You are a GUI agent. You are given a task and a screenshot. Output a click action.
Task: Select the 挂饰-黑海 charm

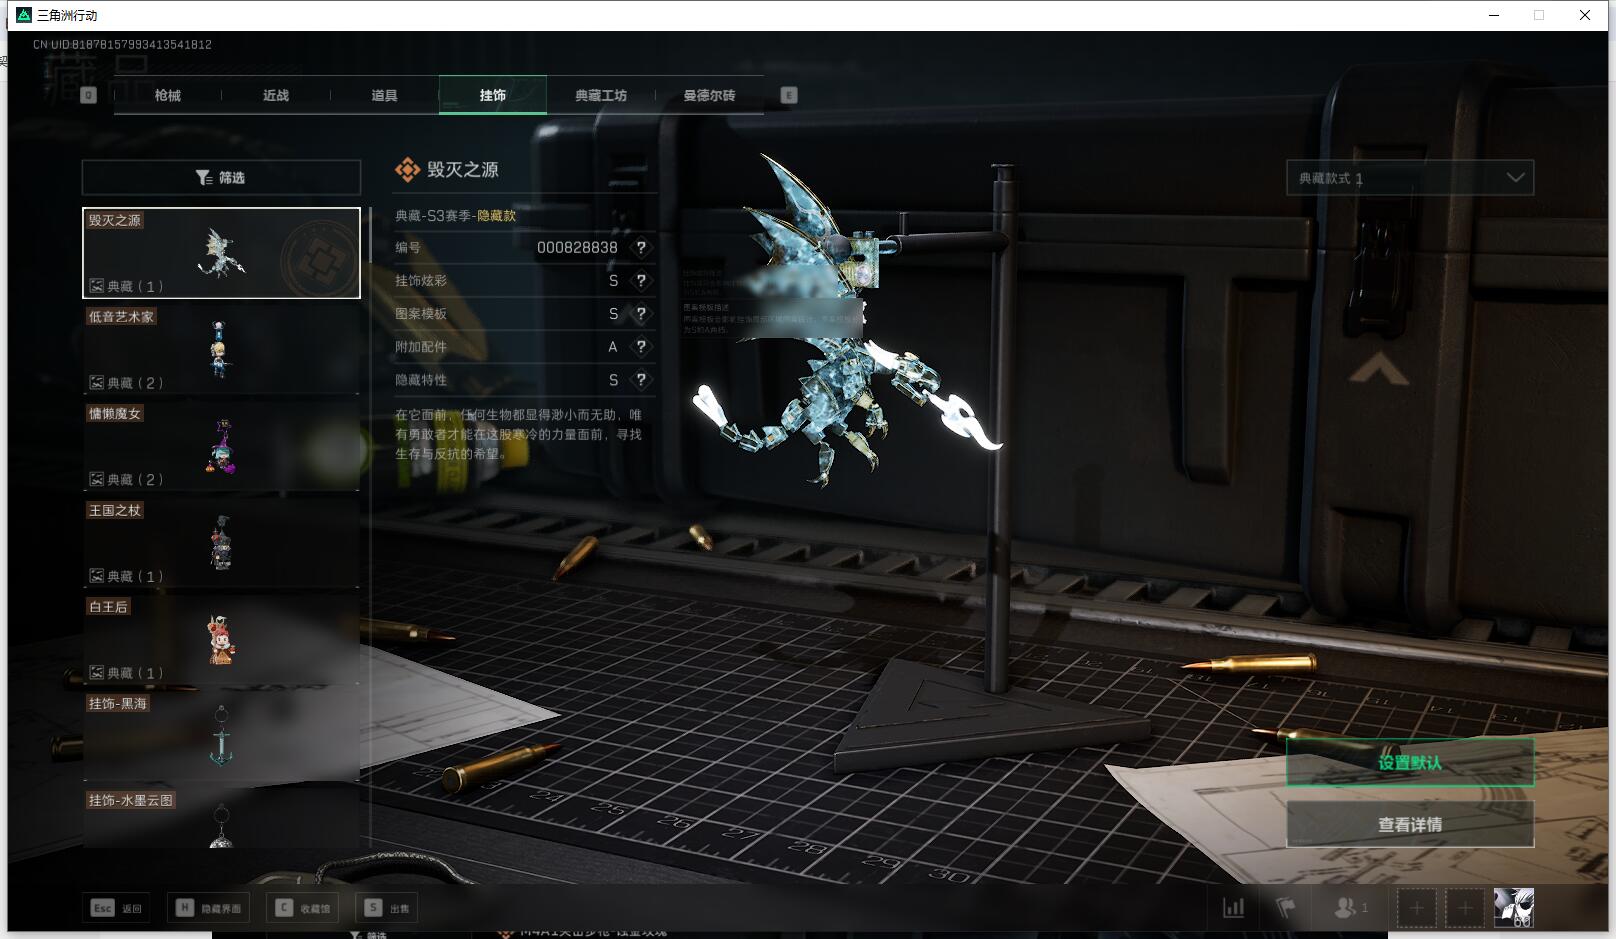[x=221, y=736]
